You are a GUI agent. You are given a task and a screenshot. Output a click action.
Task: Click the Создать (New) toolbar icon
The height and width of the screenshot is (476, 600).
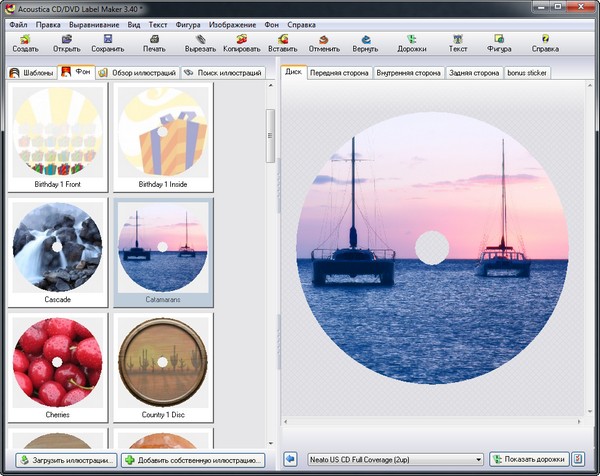pyautogui.click(x=25, y=42)
